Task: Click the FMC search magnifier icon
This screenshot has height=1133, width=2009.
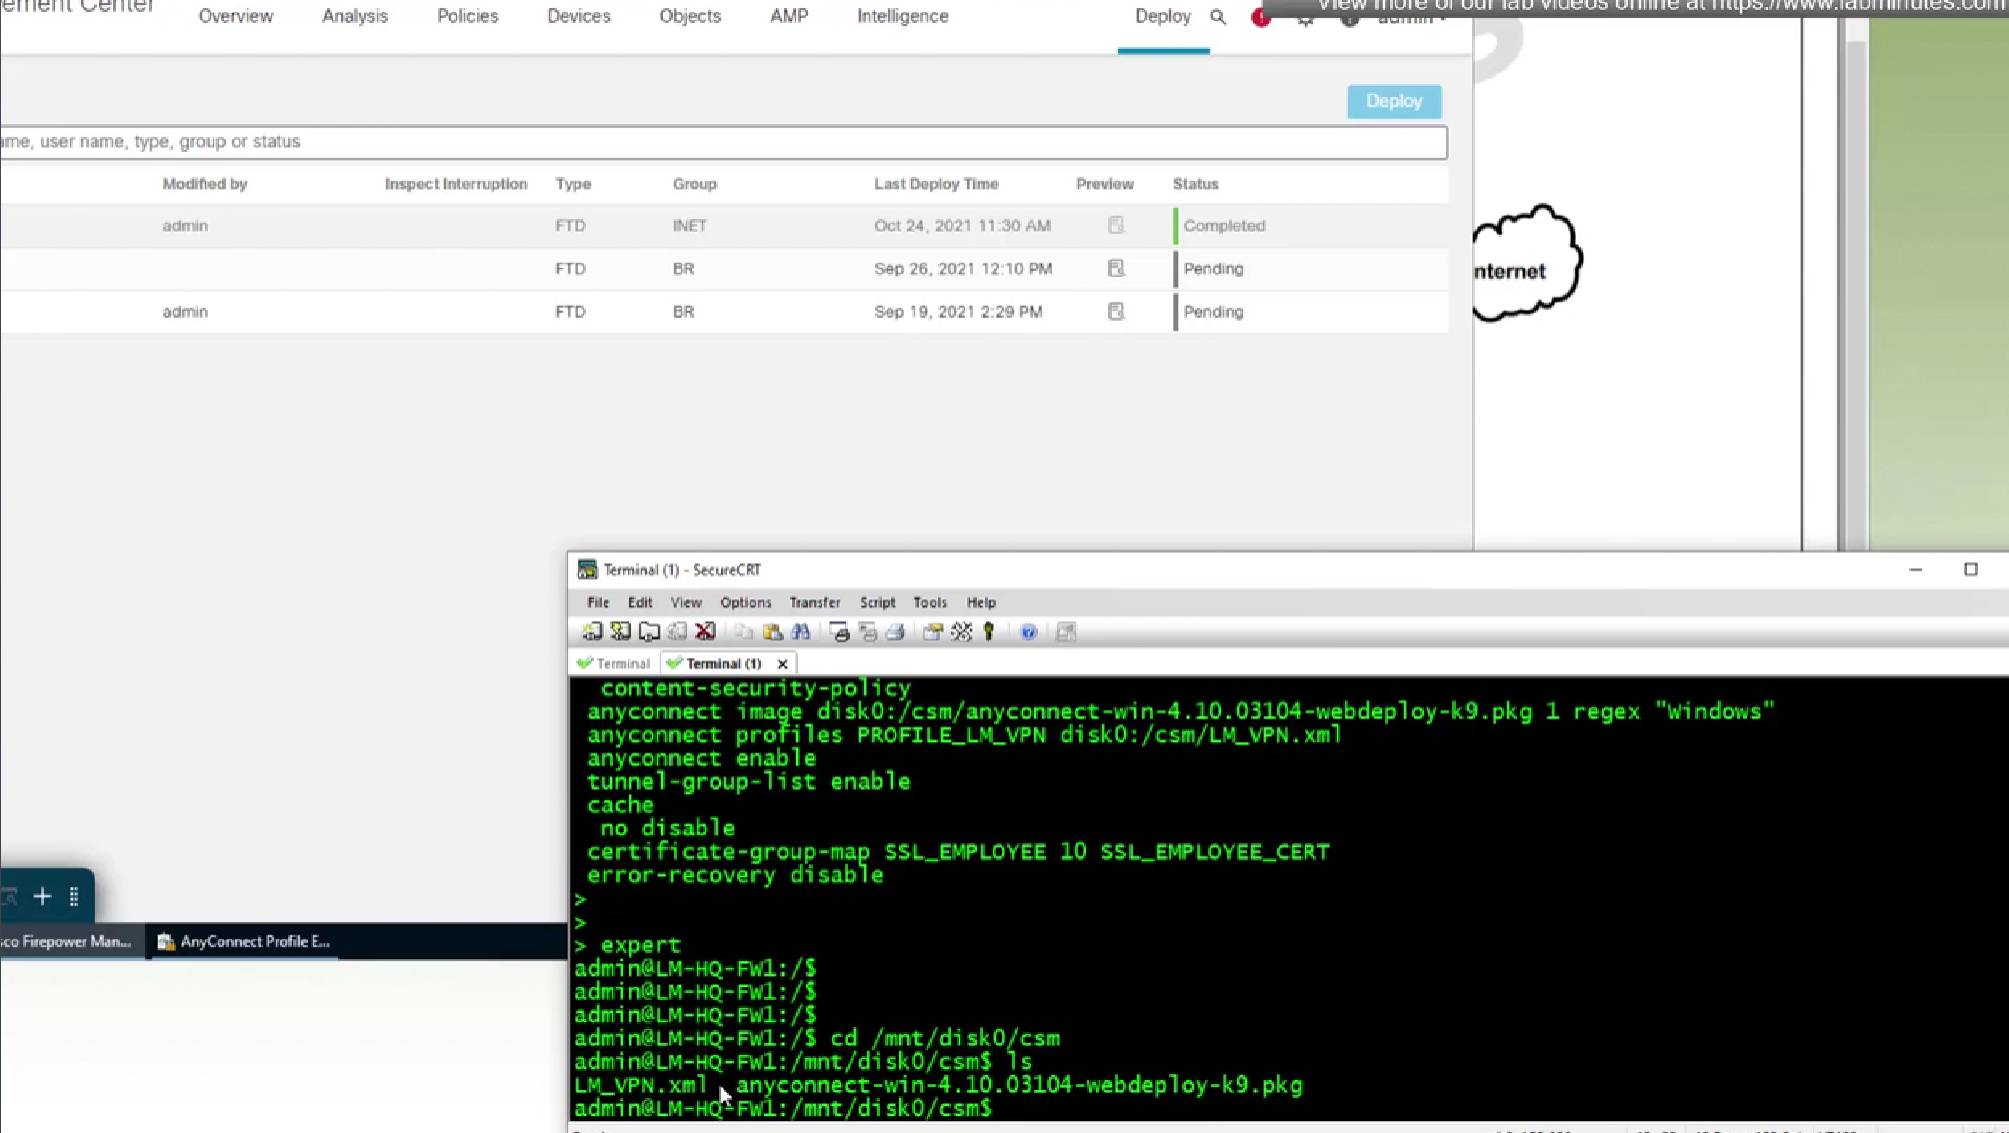Action: [x=1217, y=17]
